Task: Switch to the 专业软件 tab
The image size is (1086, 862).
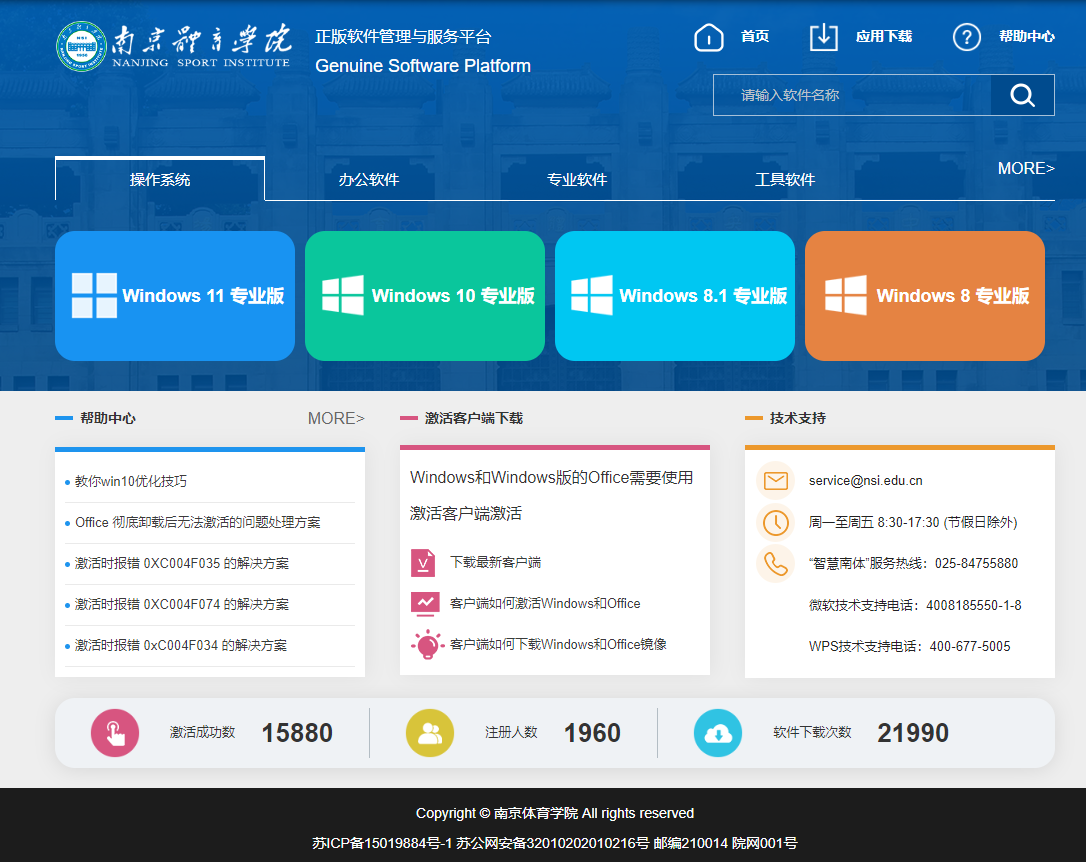Action: pos(577,180)
